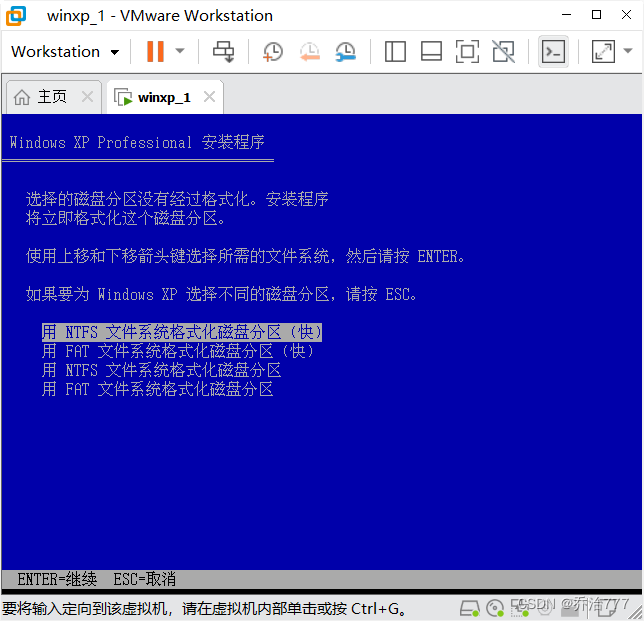Pause the virtual machine

pyautogui.click(x=155, y=51)
